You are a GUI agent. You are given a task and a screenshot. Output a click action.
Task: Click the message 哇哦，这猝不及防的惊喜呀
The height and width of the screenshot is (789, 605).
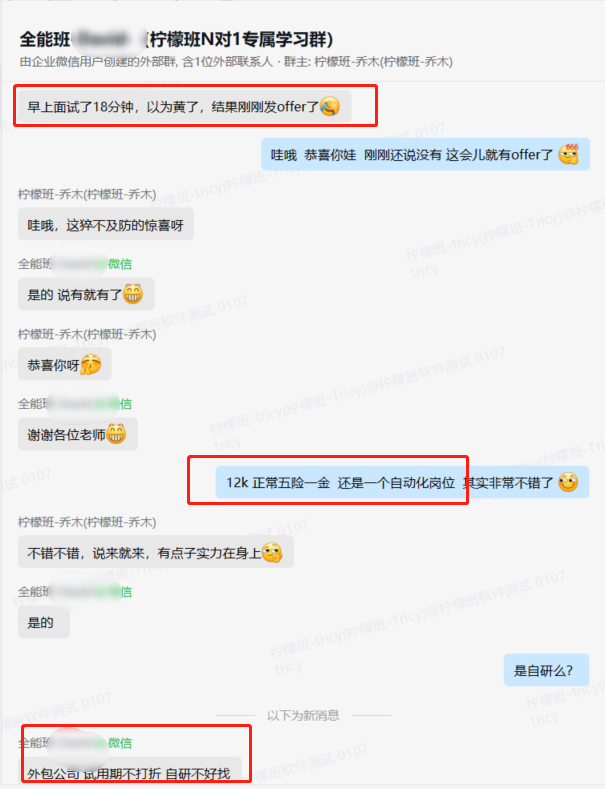point(106,224)
